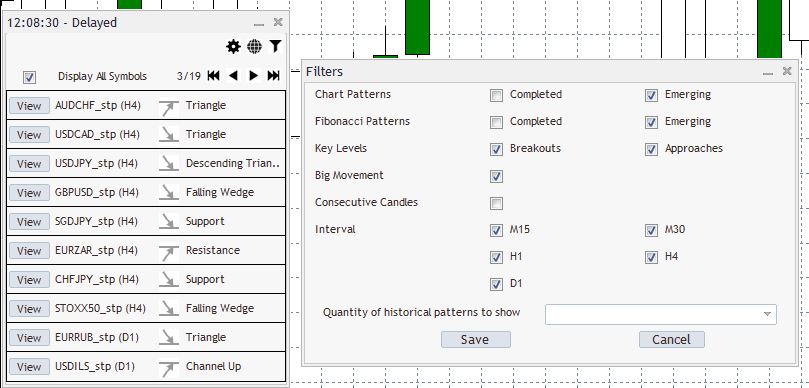View the GBPUSD_stp Falling Wedge pattern
This screenshot has width=809, height=388.
[x=29, y=193]
